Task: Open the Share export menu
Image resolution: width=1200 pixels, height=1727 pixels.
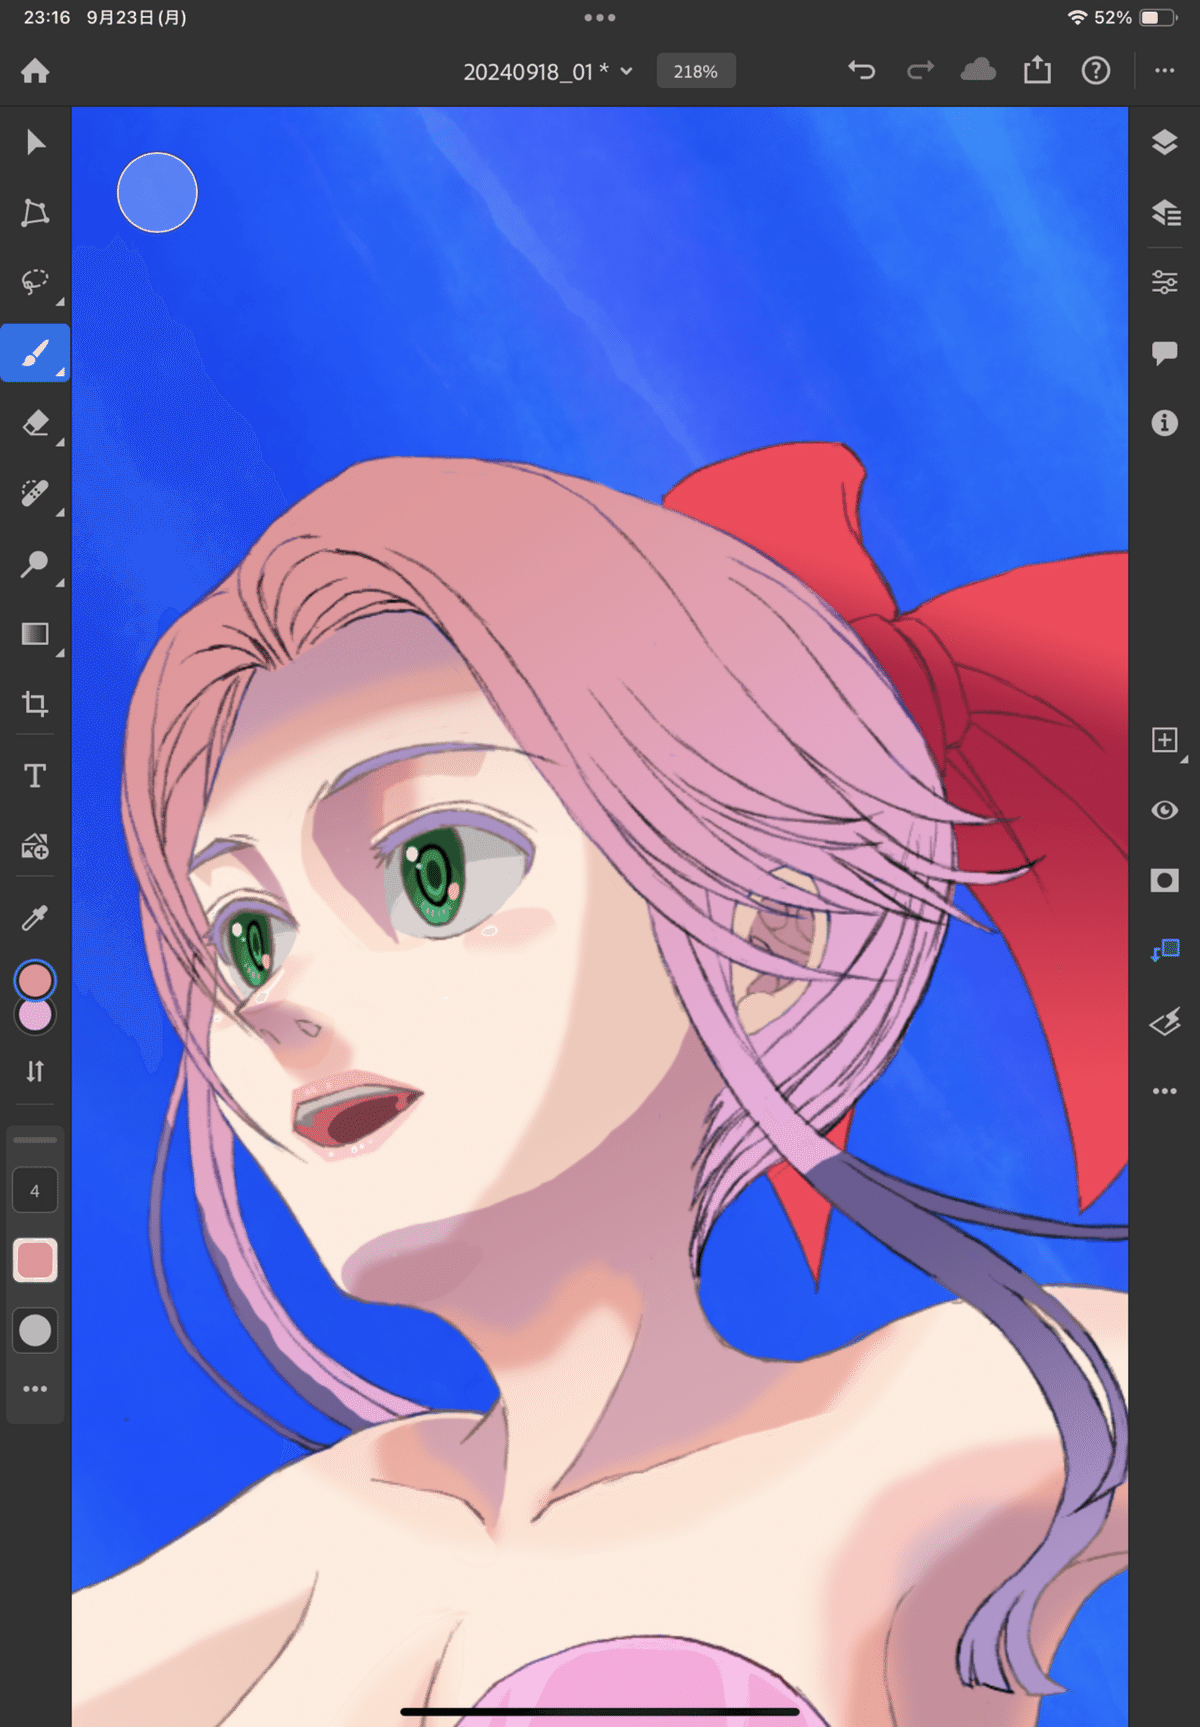Action: [1037, 70]
